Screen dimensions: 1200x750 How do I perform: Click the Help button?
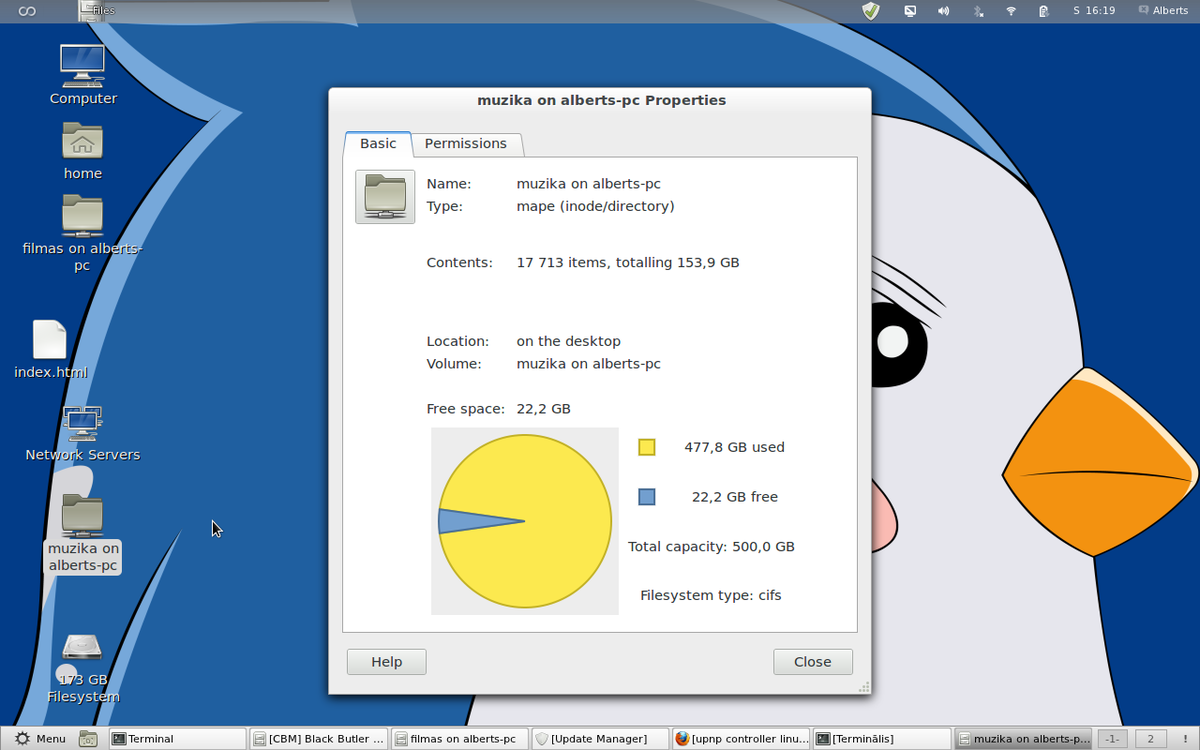(x=387, y=662)
